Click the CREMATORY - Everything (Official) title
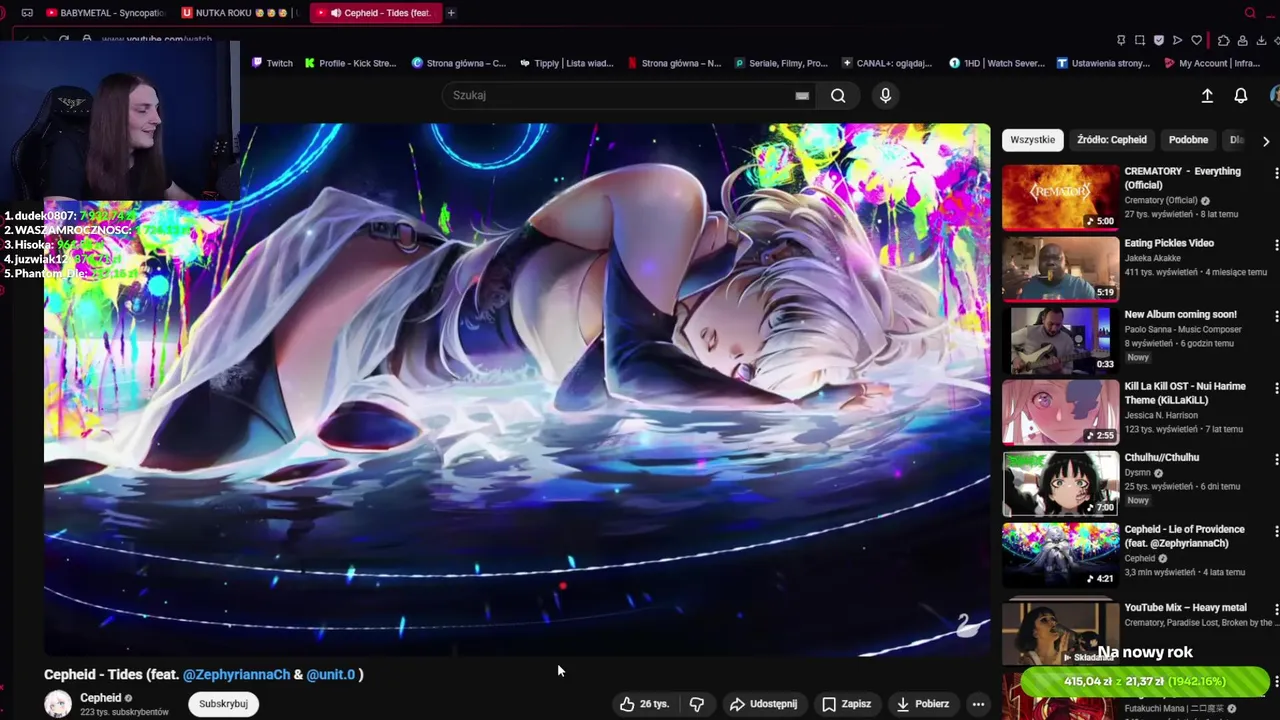This screenshot has height=720, width=1280. 1182,178
